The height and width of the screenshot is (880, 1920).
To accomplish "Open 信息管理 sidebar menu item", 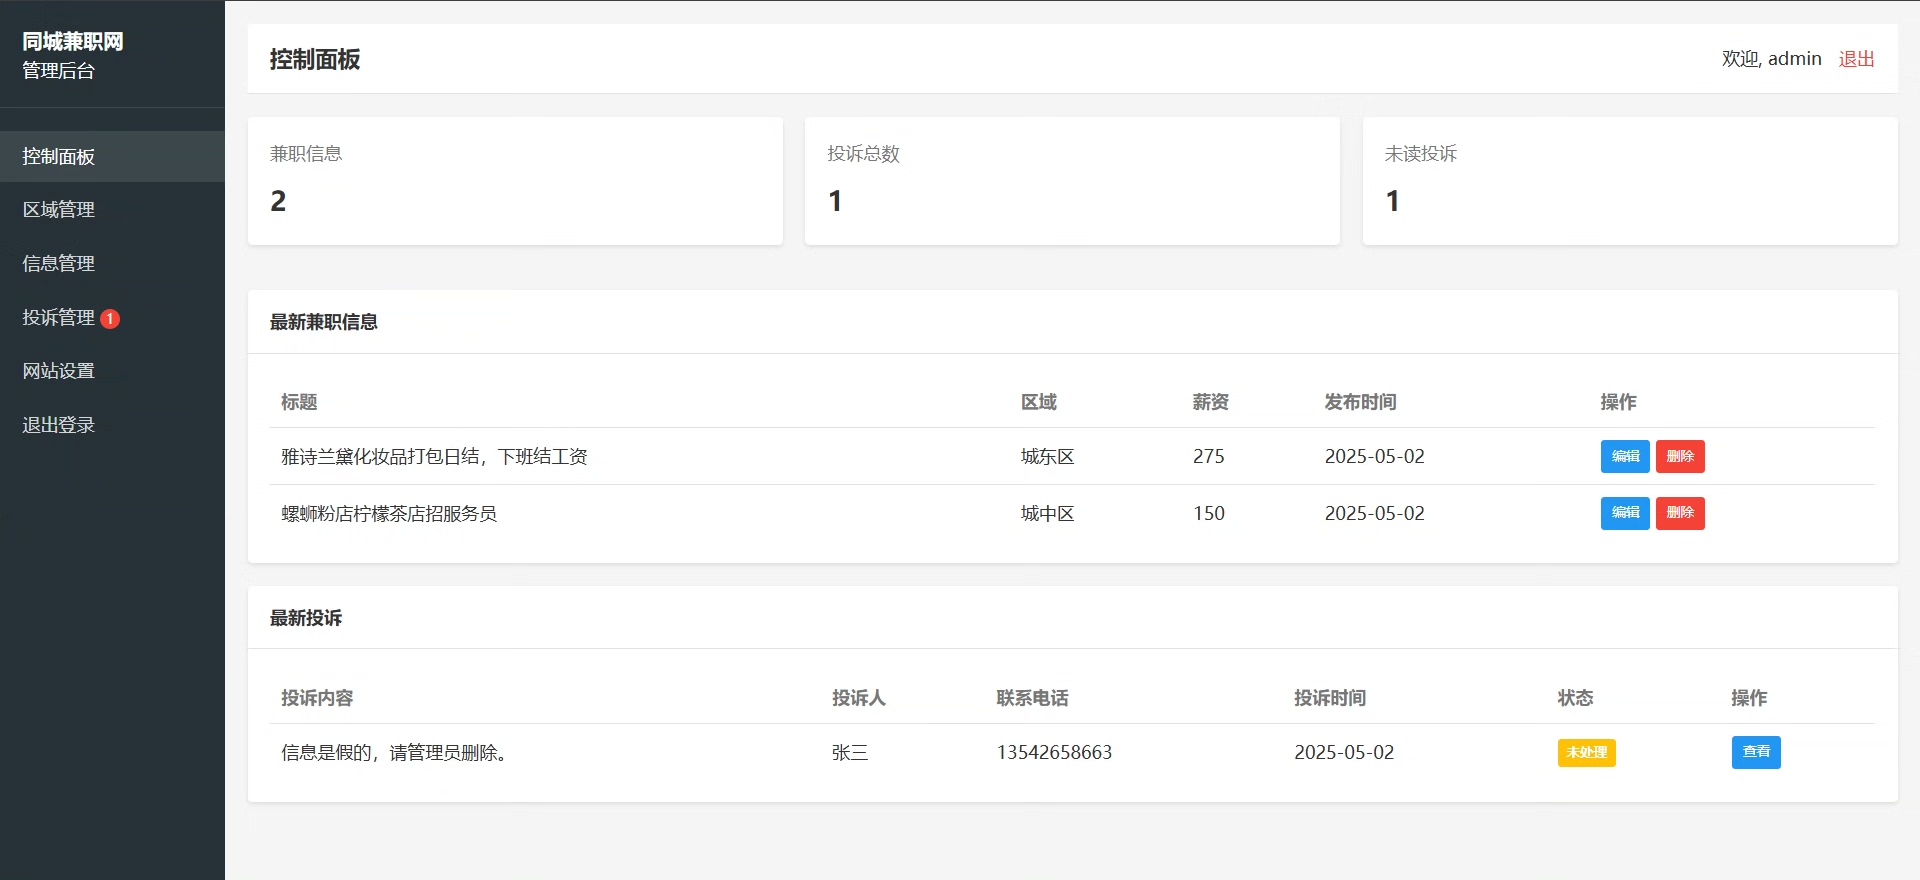I will (x=59, y=264).
